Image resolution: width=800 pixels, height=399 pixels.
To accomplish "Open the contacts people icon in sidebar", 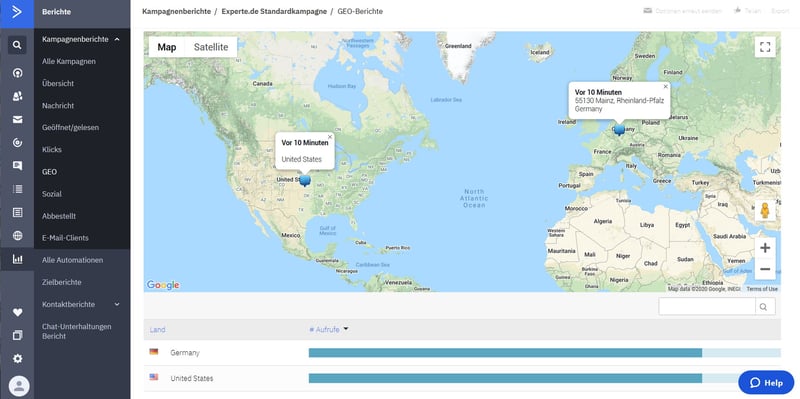I will [17, 96].
